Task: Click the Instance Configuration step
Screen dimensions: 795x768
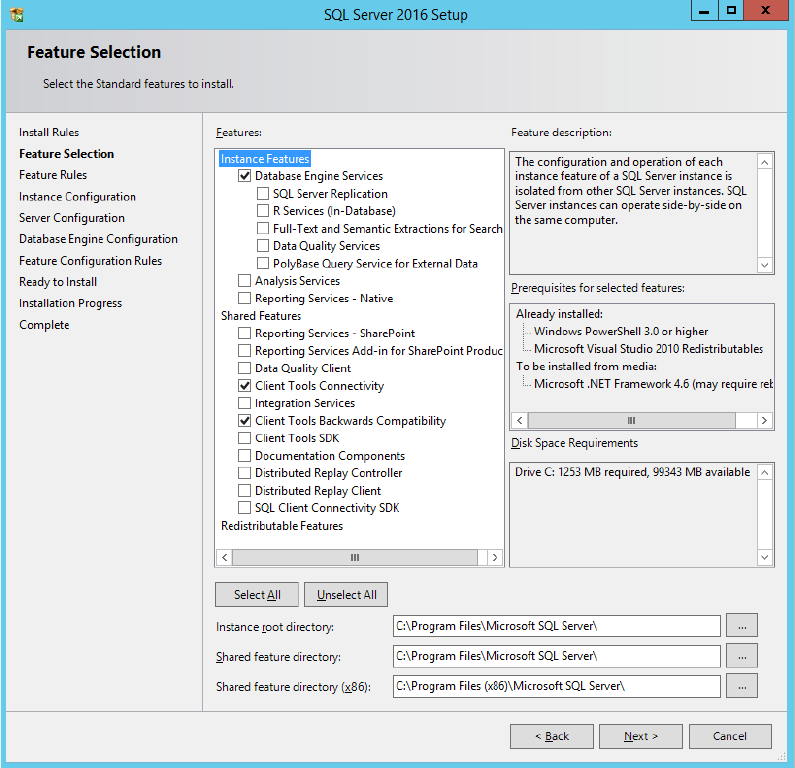Action: coord(78,197)
